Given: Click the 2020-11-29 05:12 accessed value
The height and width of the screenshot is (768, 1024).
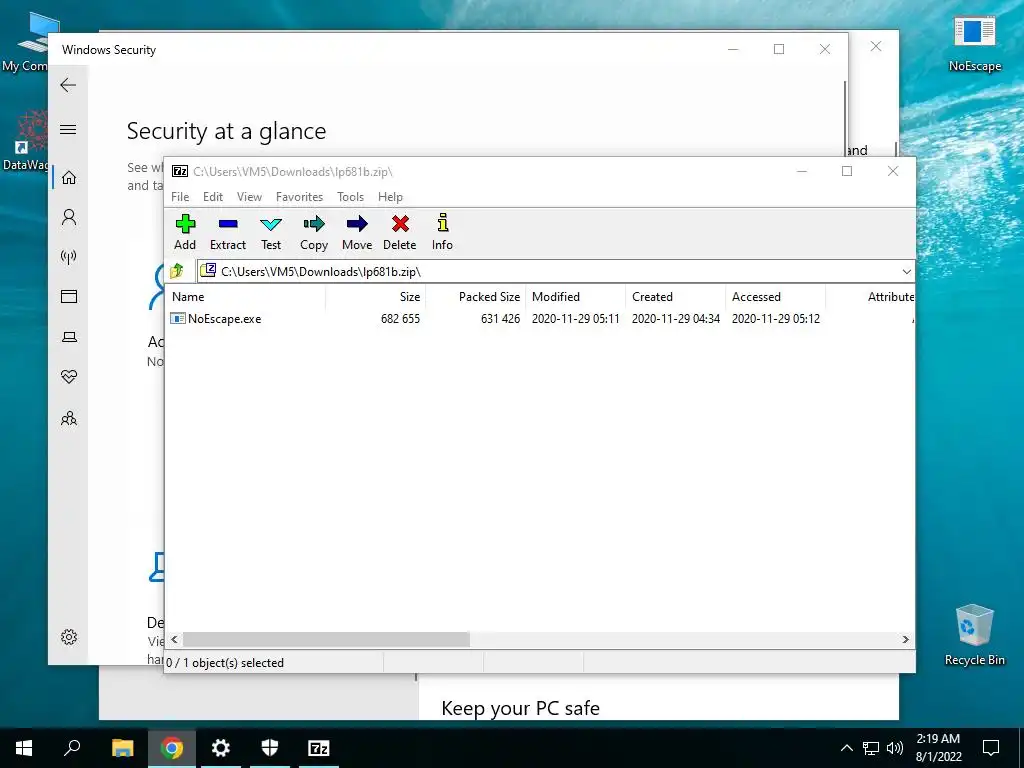Looking at the screenshot, I should [x=775, y=319].
